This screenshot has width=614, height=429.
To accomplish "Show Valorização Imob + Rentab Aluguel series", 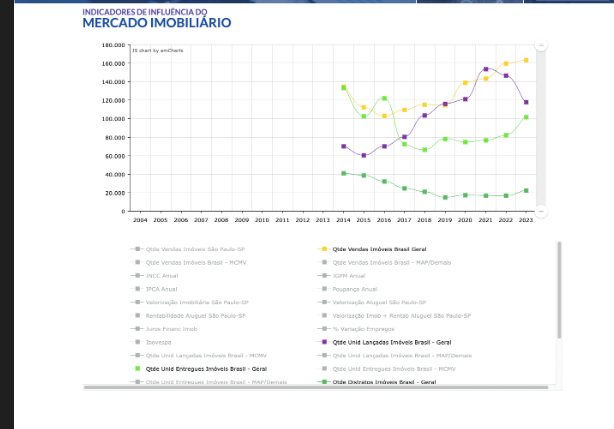I will pos(396,316).
